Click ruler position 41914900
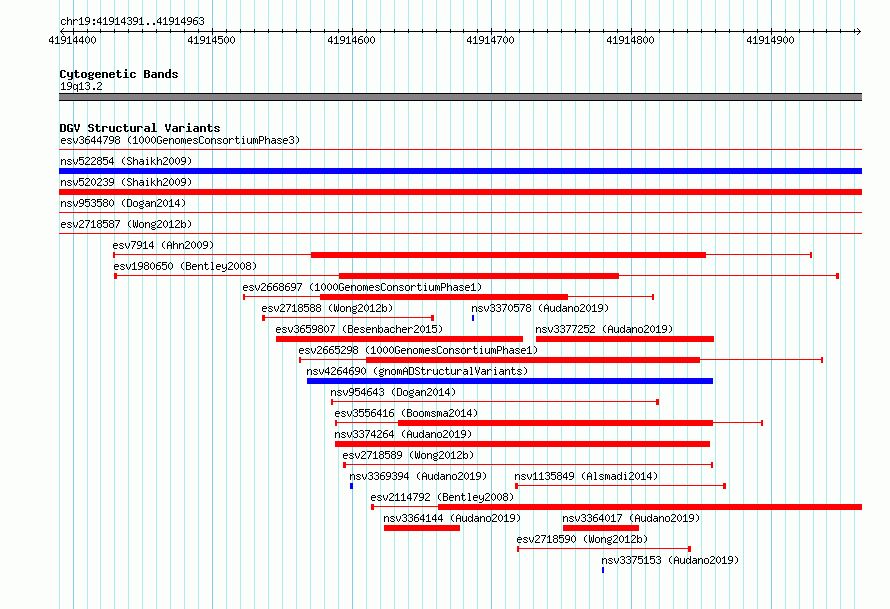890x609 pixels. 770,40
